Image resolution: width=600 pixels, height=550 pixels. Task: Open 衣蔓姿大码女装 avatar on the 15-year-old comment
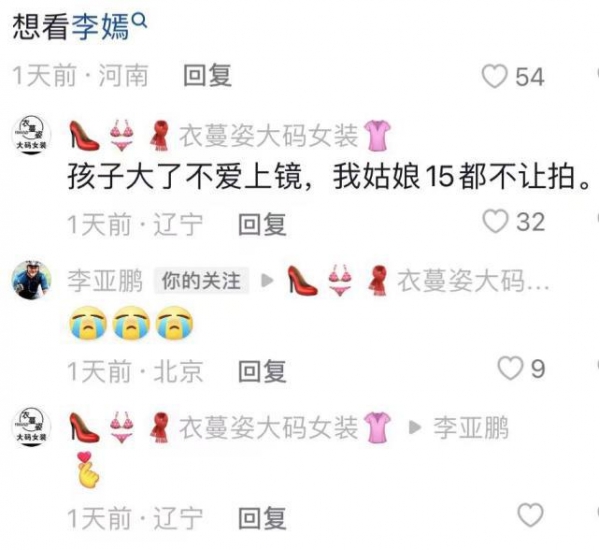(32, 135)
